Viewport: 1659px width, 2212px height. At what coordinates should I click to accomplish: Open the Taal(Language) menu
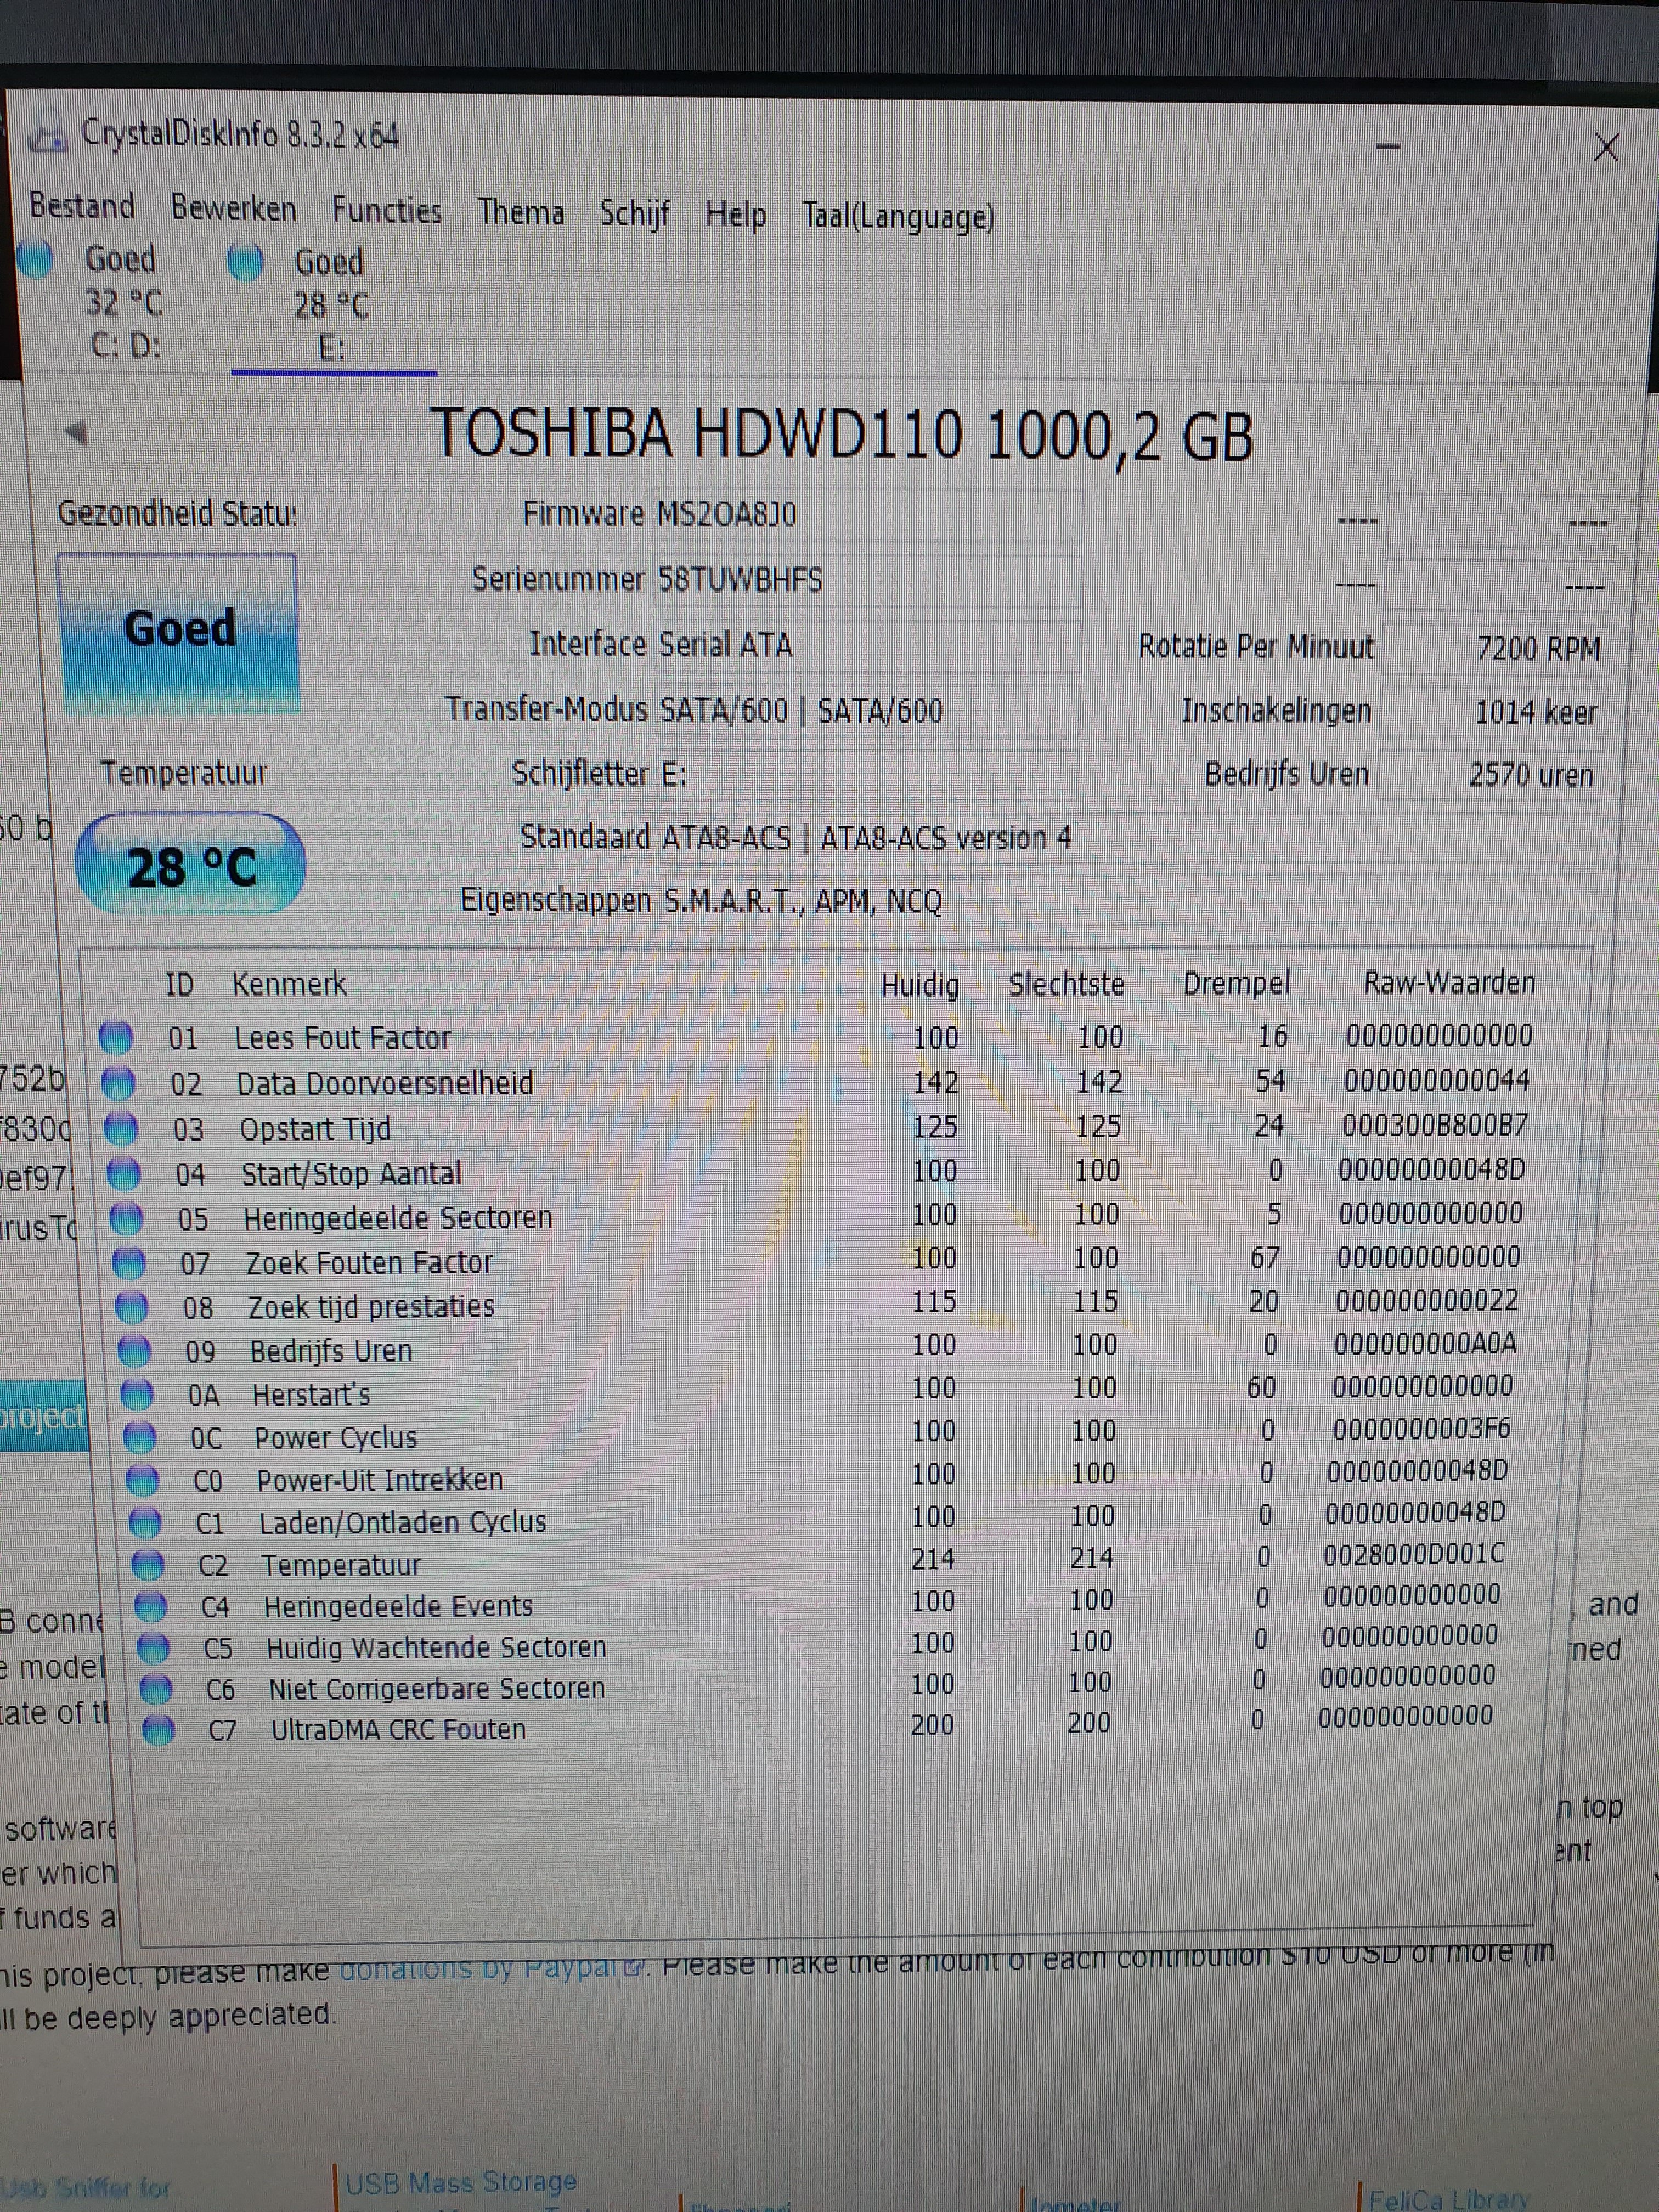click(x=898, y=217)
